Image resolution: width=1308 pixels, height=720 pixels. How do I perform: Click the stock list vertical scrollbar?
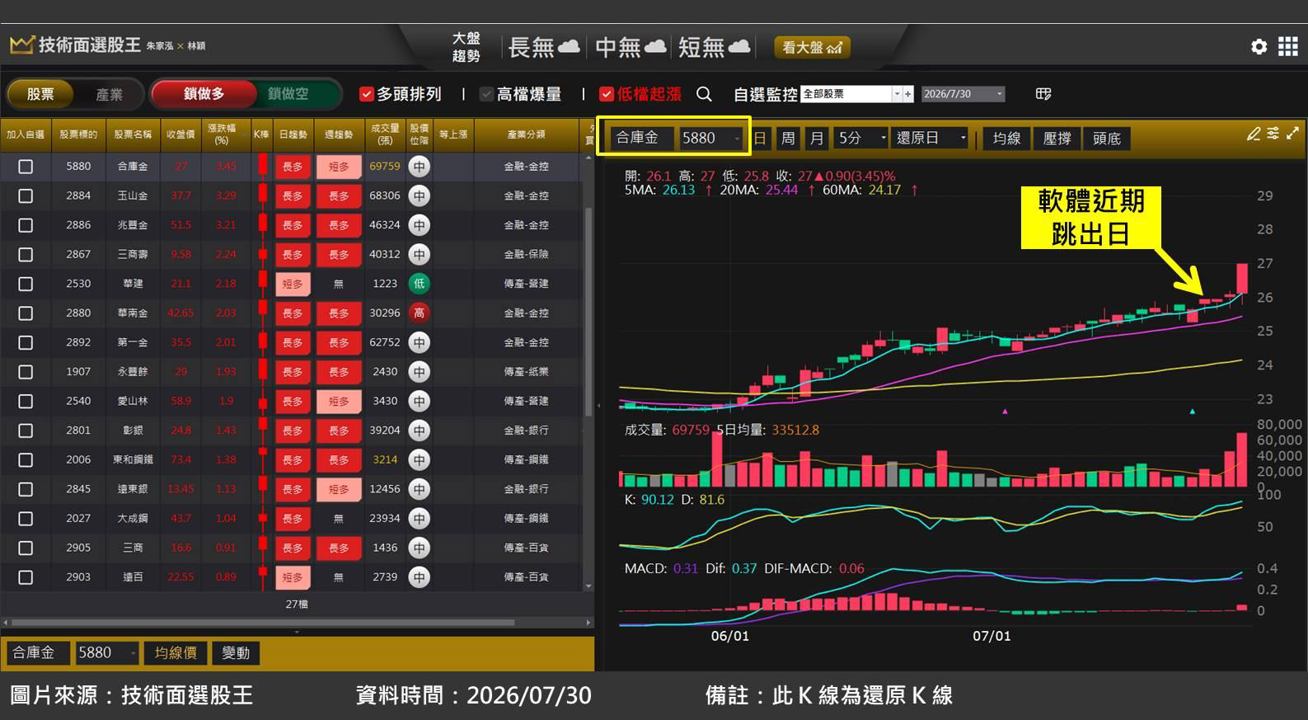588,312
